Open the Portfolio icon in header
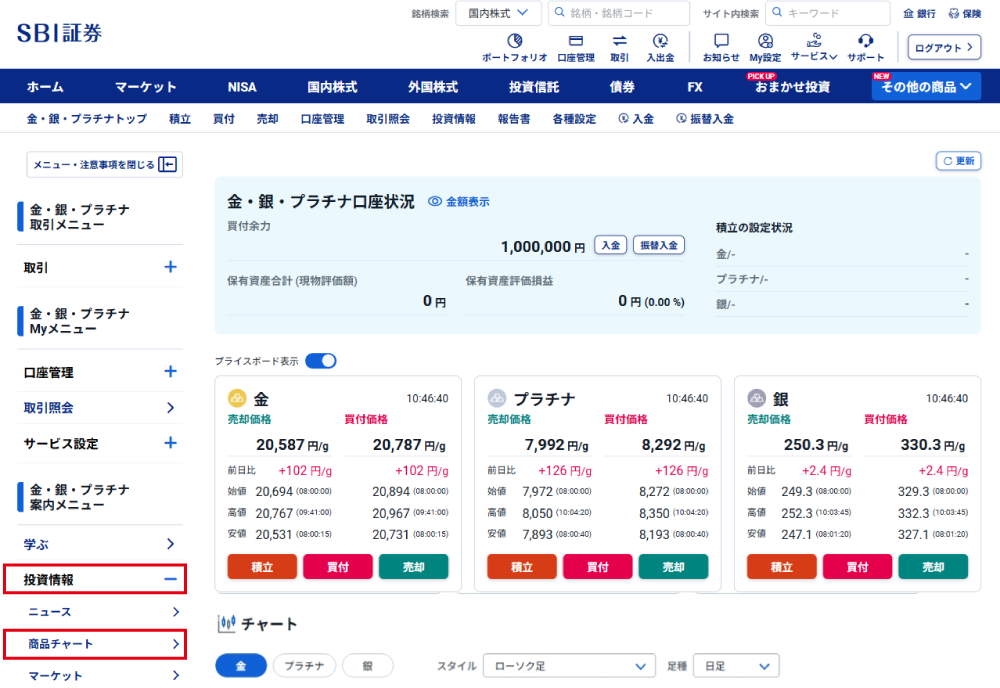 (515, 41)
